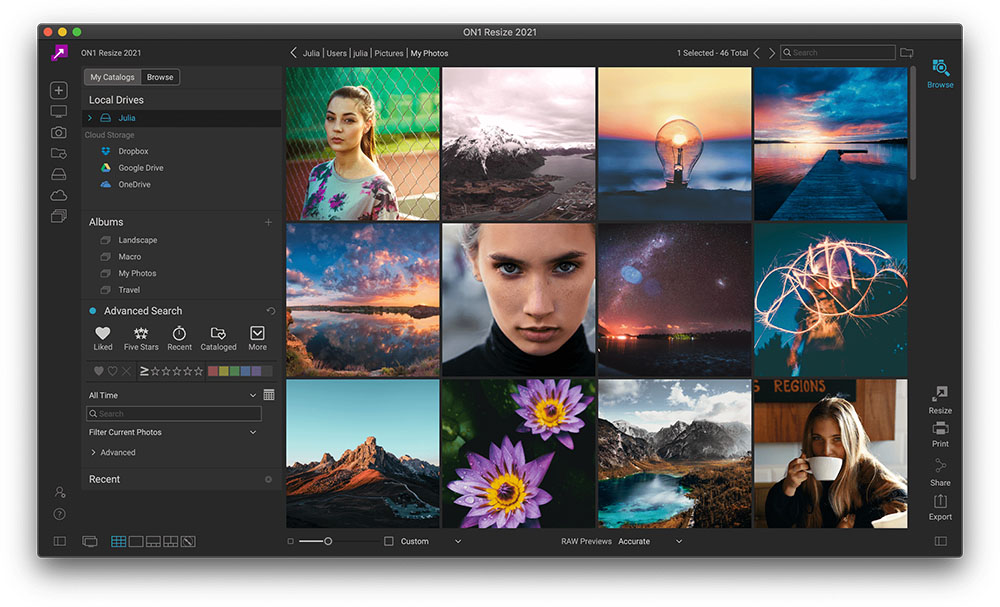Switch to detail single-image view

coord(136,541)
